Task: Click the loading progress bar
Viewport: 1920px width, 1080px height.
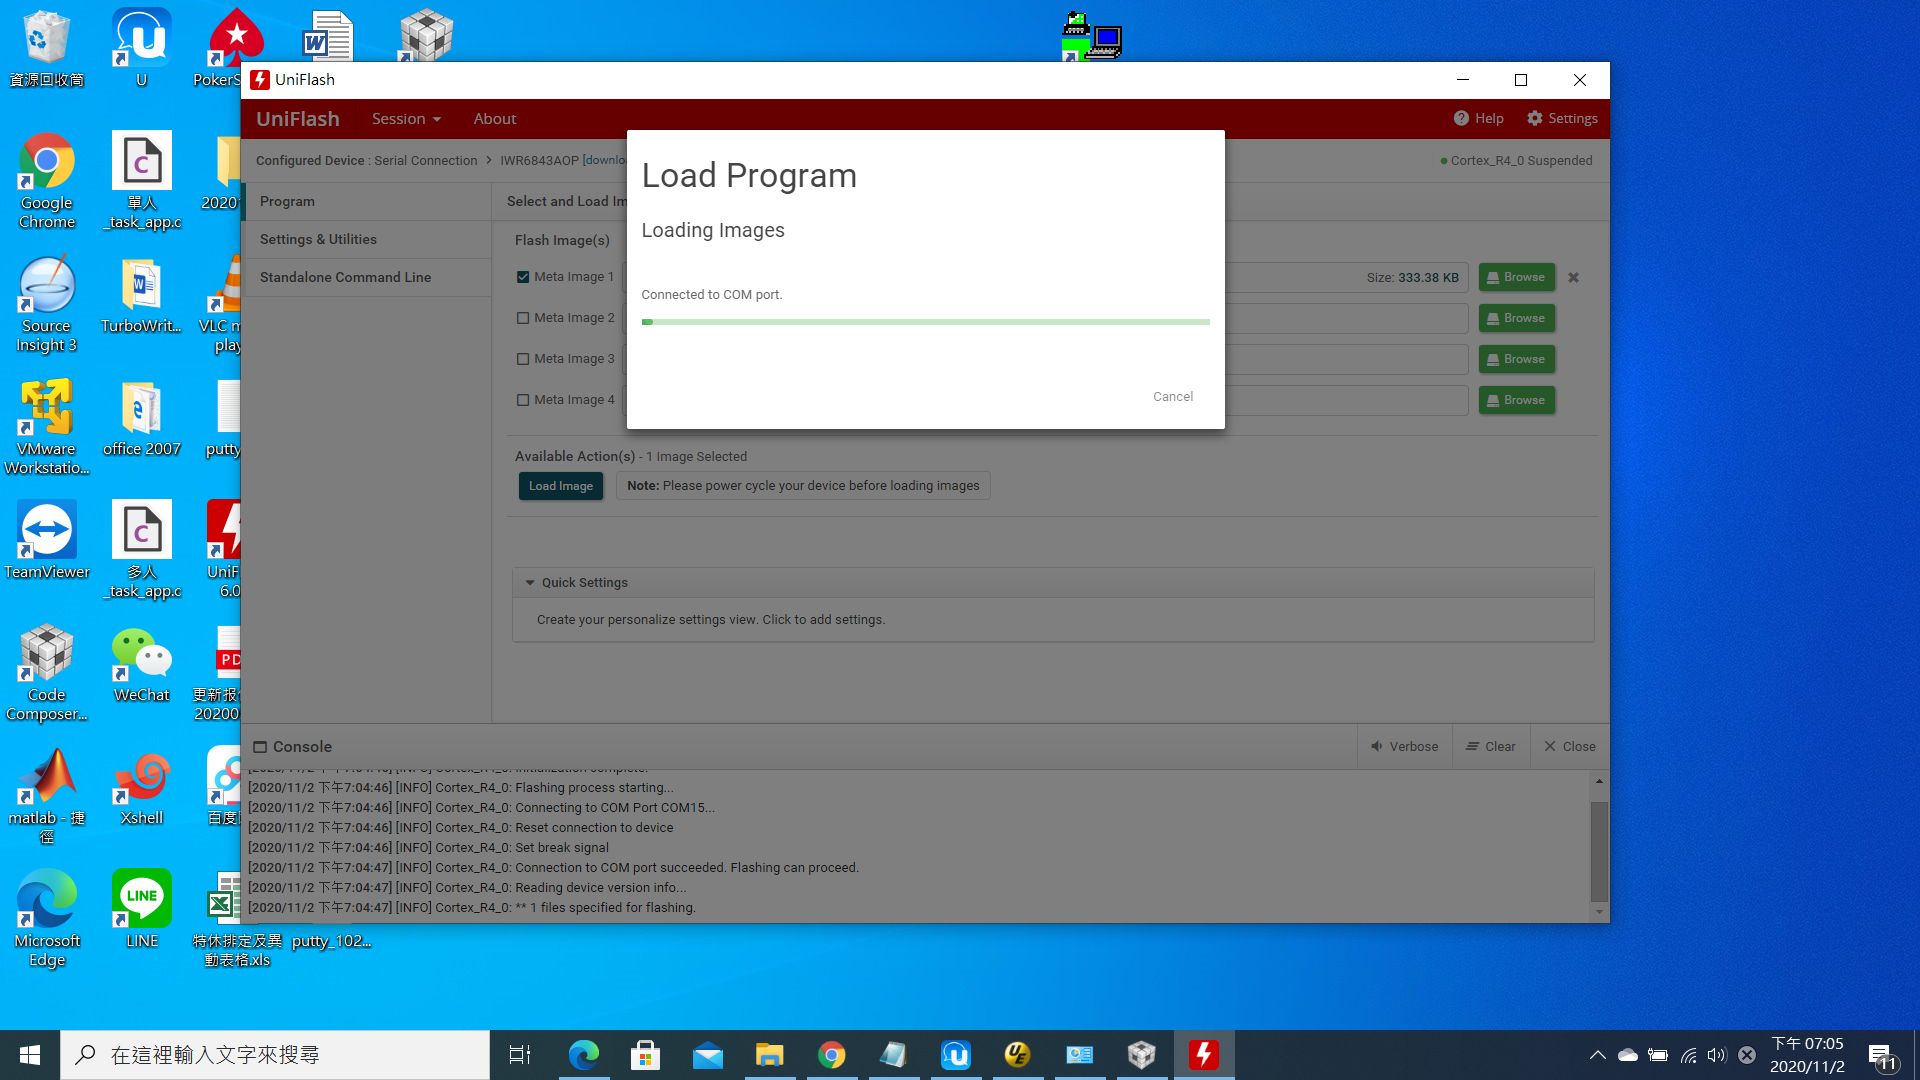Action: (925, 322)
